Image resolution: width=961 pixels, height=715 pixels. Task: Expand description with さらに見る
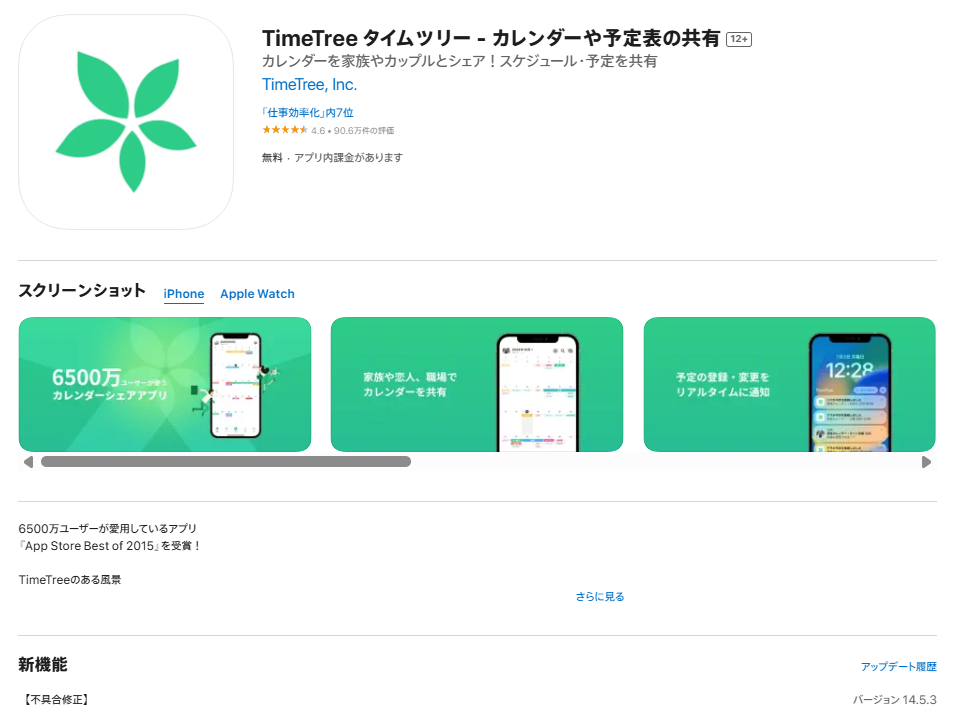point(599,597)
